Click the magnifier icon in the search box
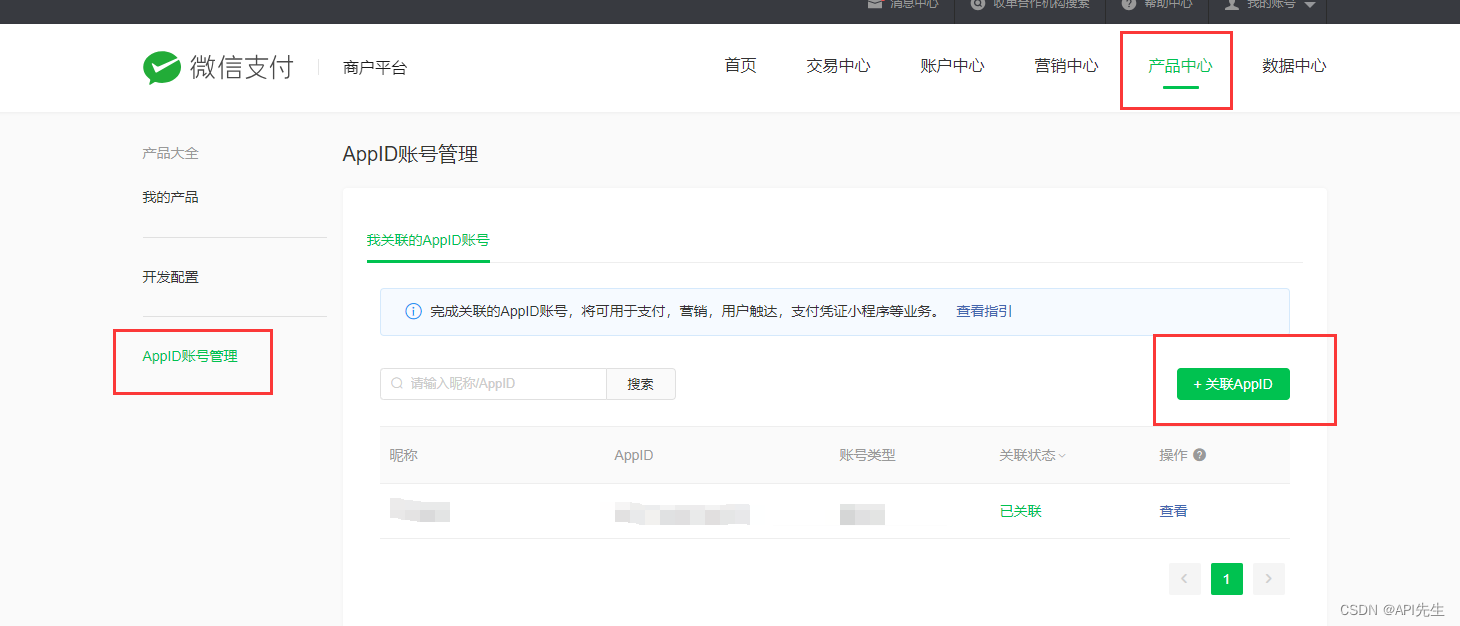Image resolution: width=1460 pixels, height=626 pixels. [397, 384]
